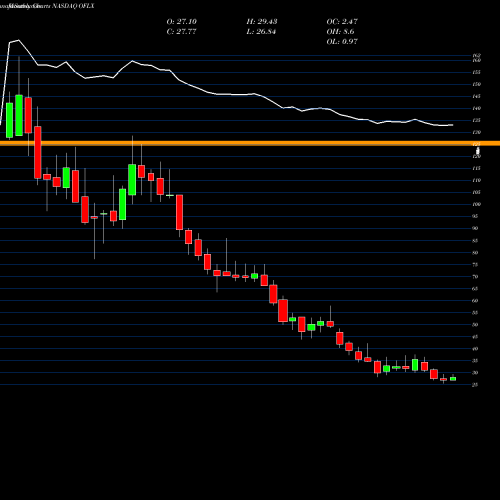Click the OH: 8.6 readout
The width and height of the screenshot is (500, 500).
340,32
